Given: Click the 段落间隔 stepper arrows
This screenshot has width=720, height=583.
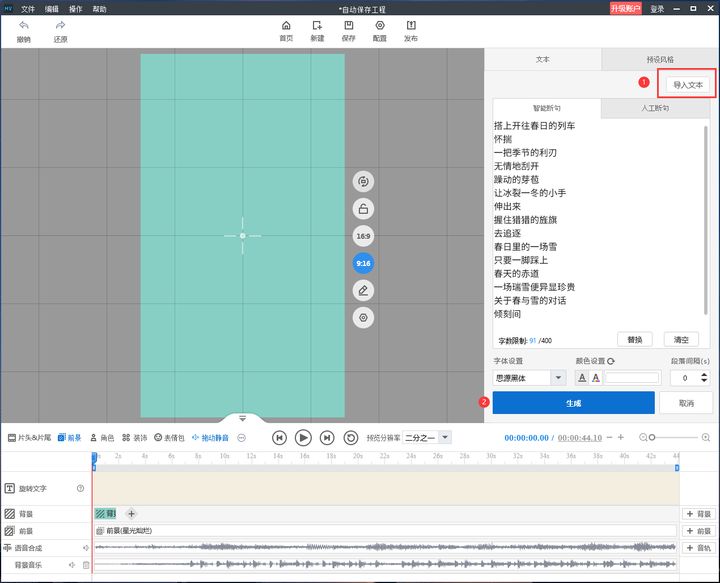Looking at the screenshot, I should [x=704, y=378].
